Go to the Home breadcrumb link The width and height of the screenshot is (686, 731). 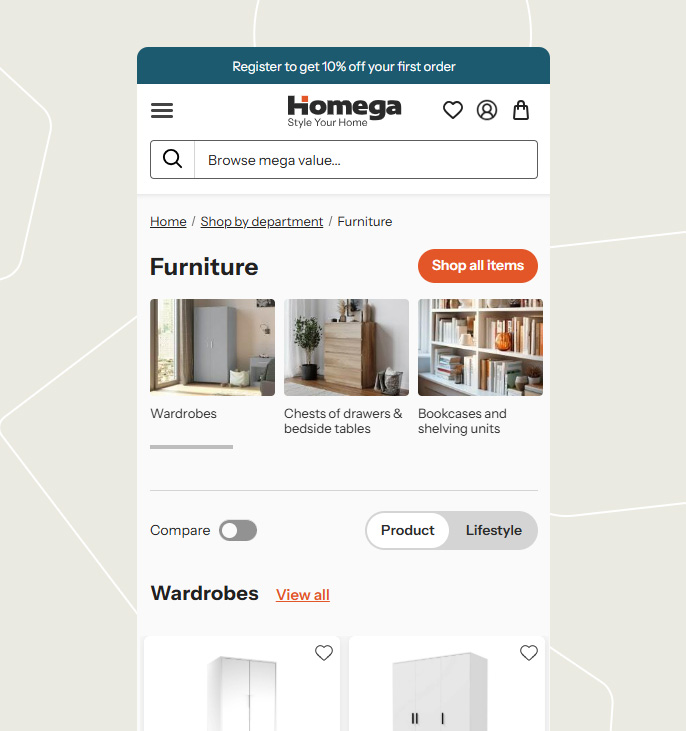click(x=168, y=221)
